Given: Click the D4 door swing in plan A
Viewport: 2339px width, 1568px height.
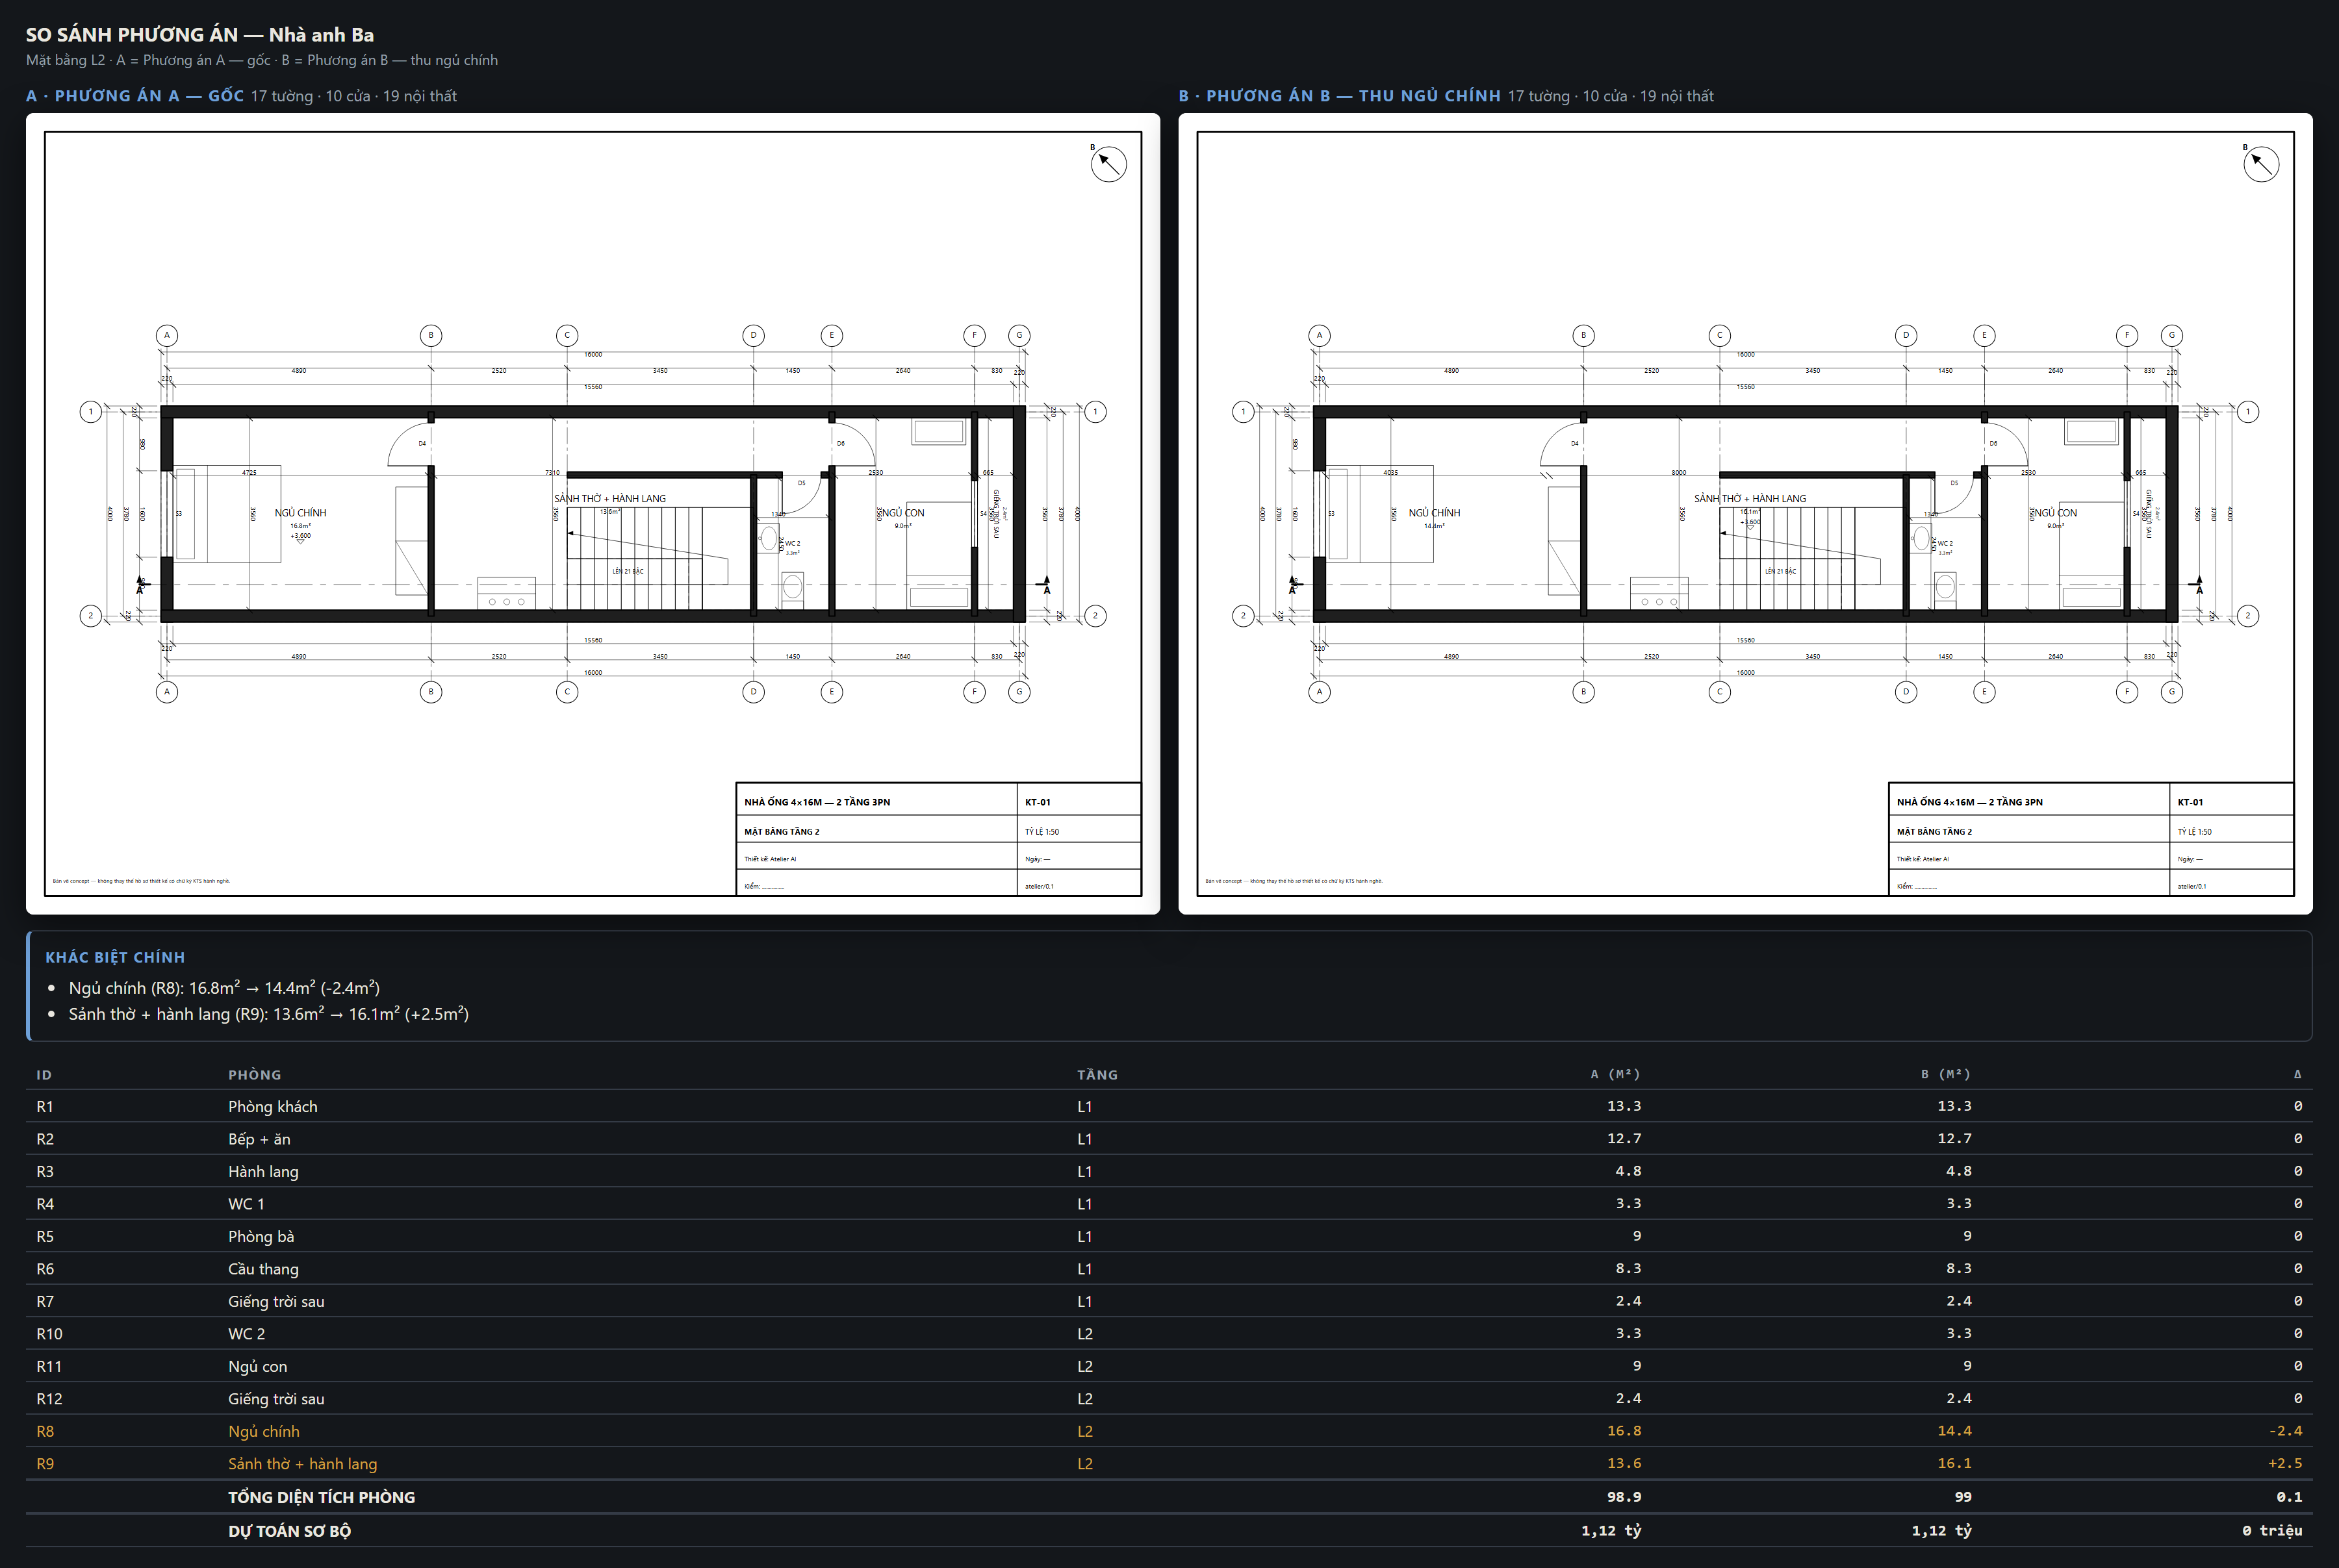Looking at the screenshot, I should point(410,444).
